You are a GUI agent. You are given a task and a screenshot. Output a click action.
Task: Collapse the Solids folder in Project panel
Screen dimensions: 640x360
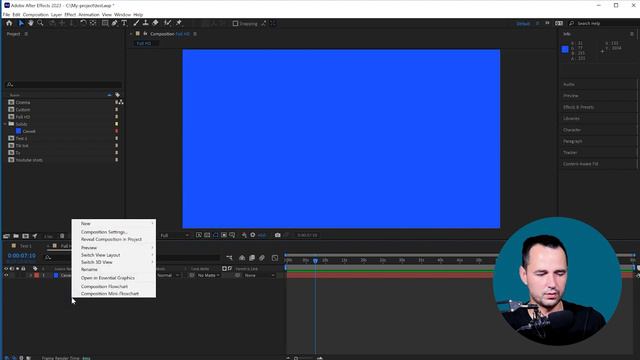pos(5,124)
